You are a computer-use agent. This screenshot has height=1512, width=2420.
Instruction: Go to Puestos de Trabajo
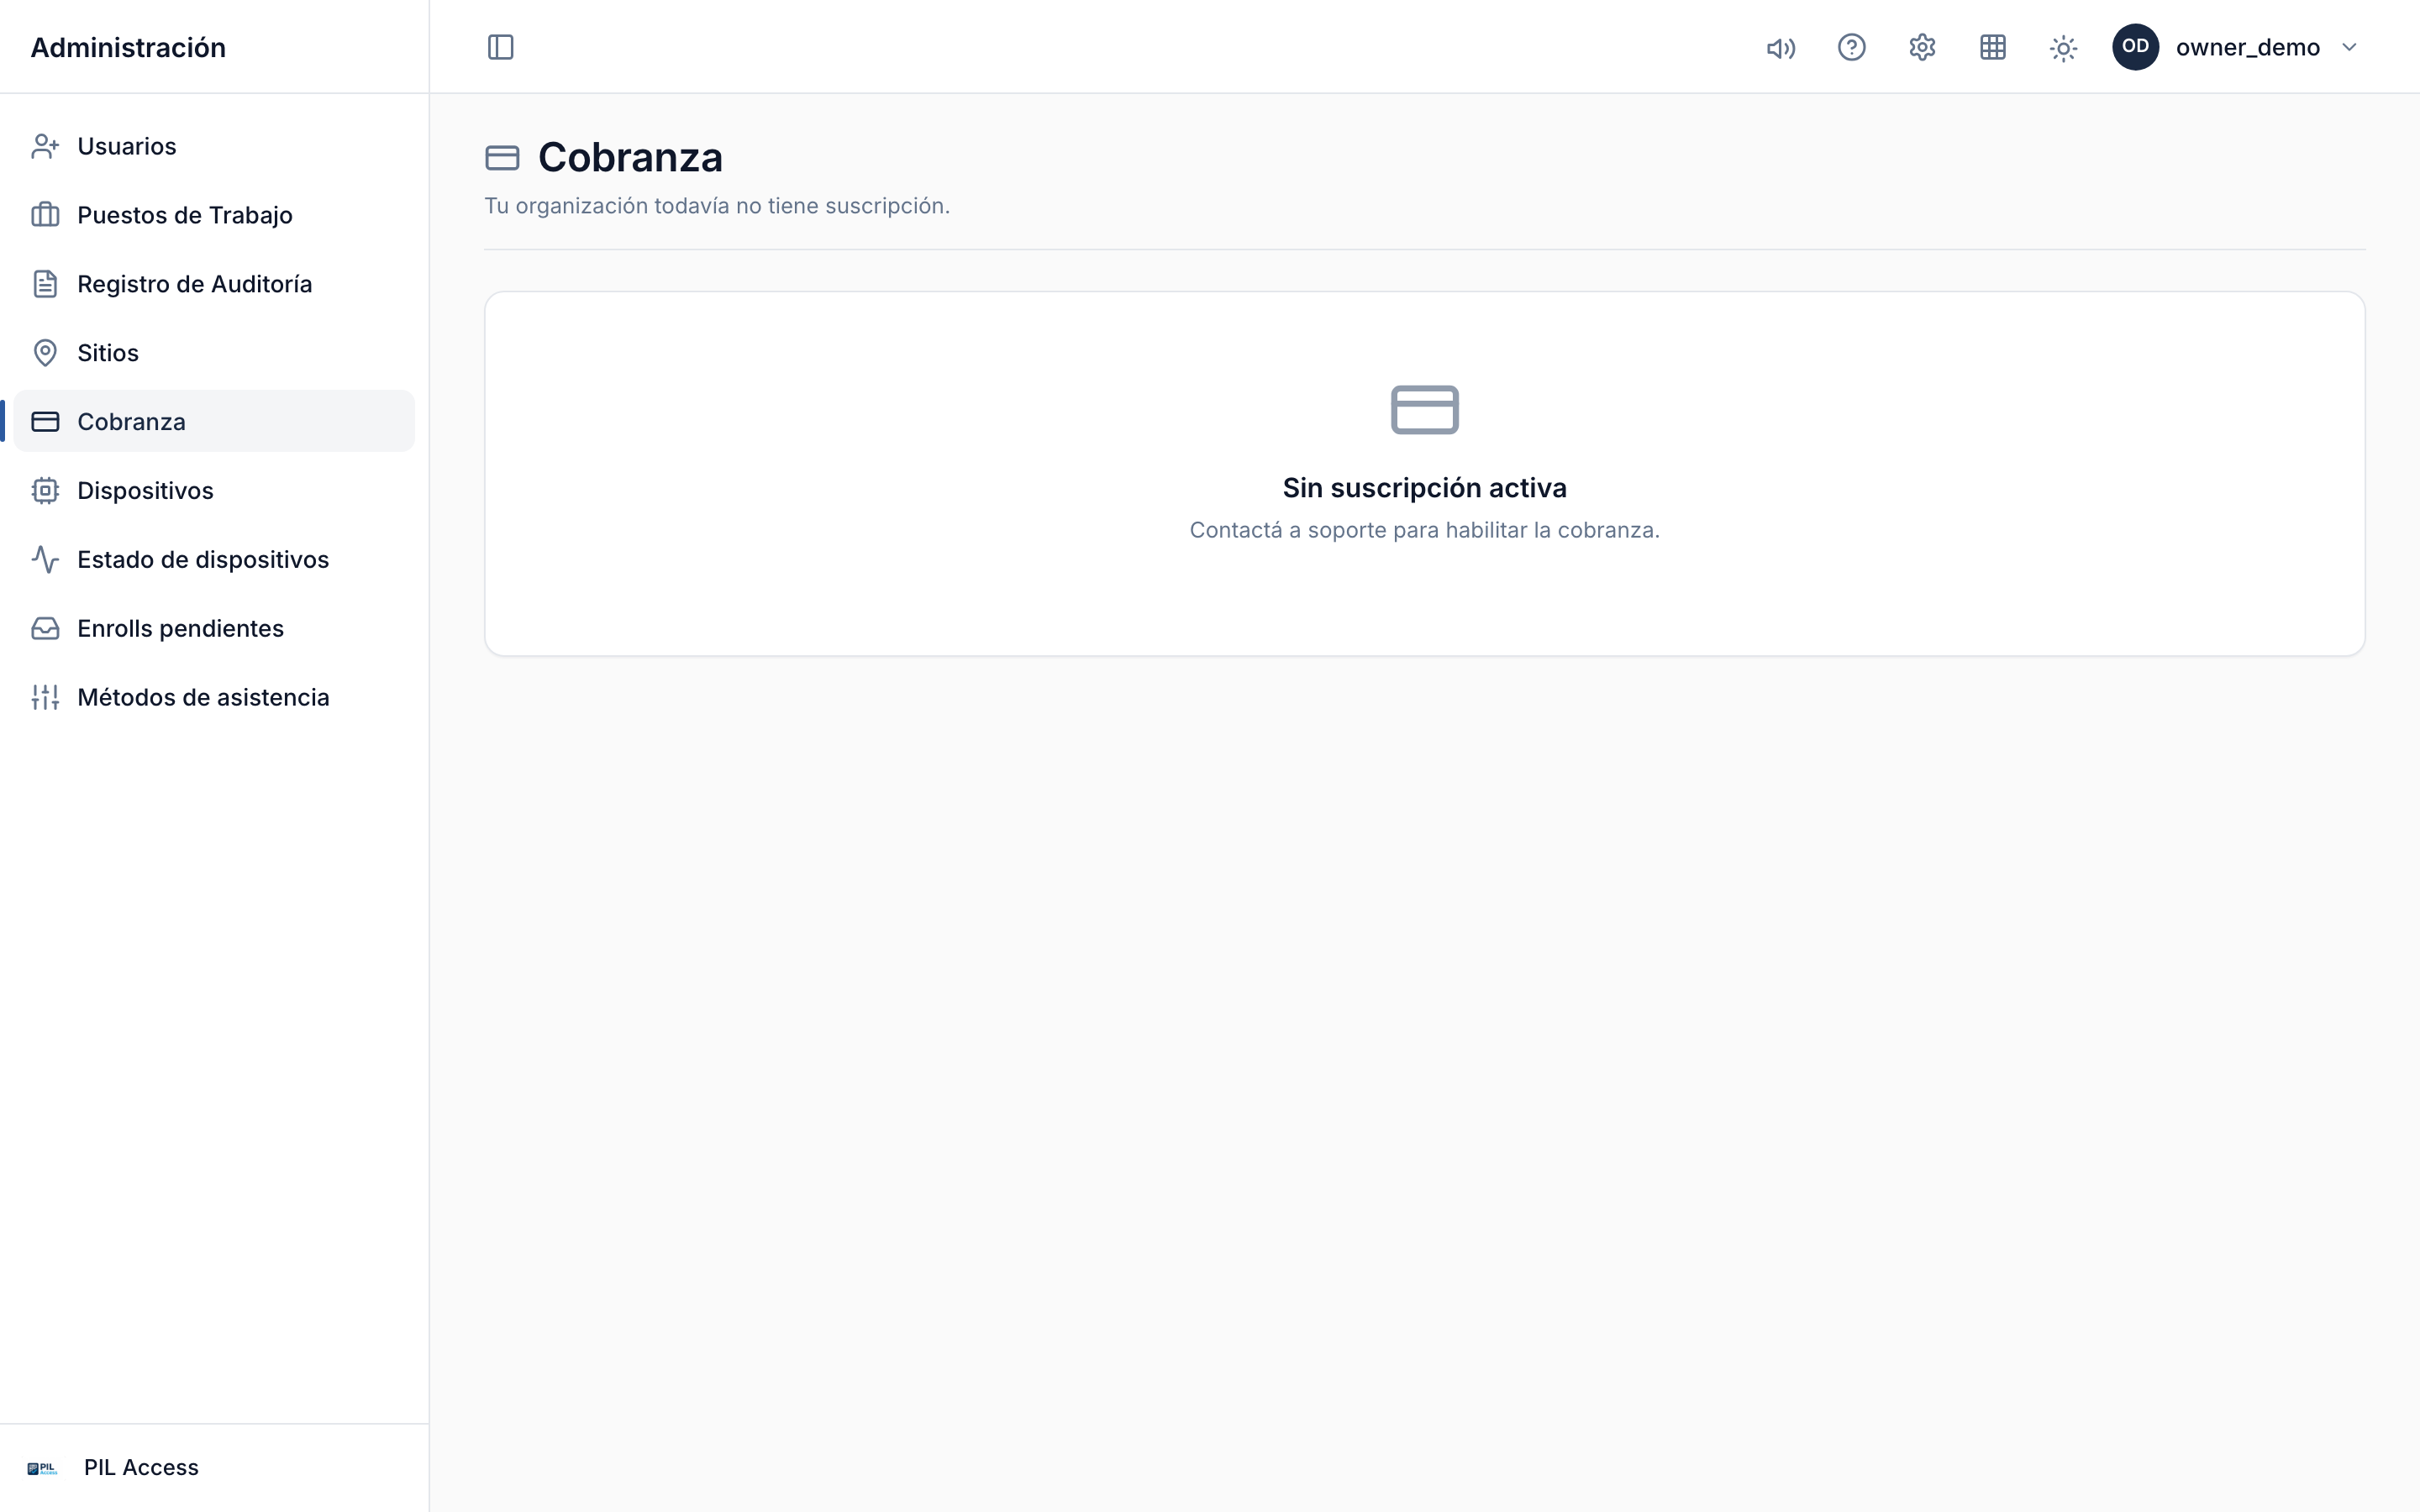214,215
